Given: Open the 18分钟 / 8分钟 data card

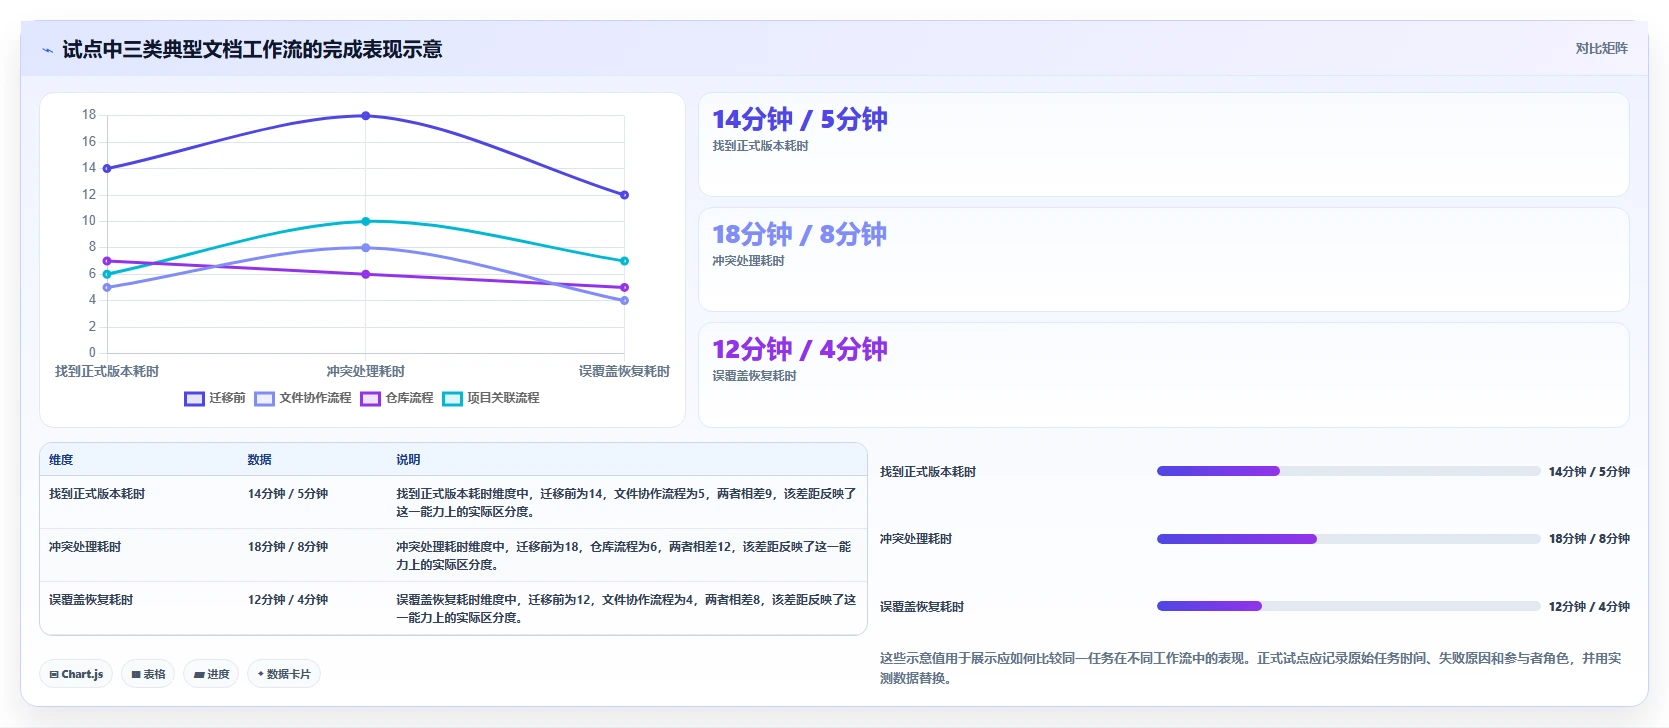Looking at the screenshot, I should 1164,260.
